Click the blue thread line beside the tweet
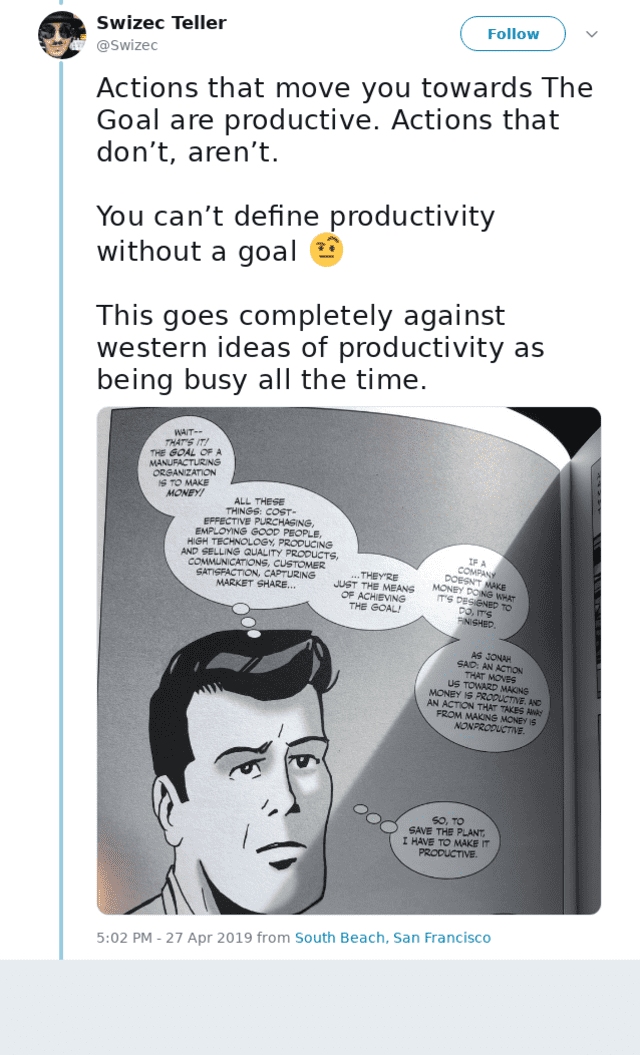This screenshot has height=1055, width=640. 61,500
